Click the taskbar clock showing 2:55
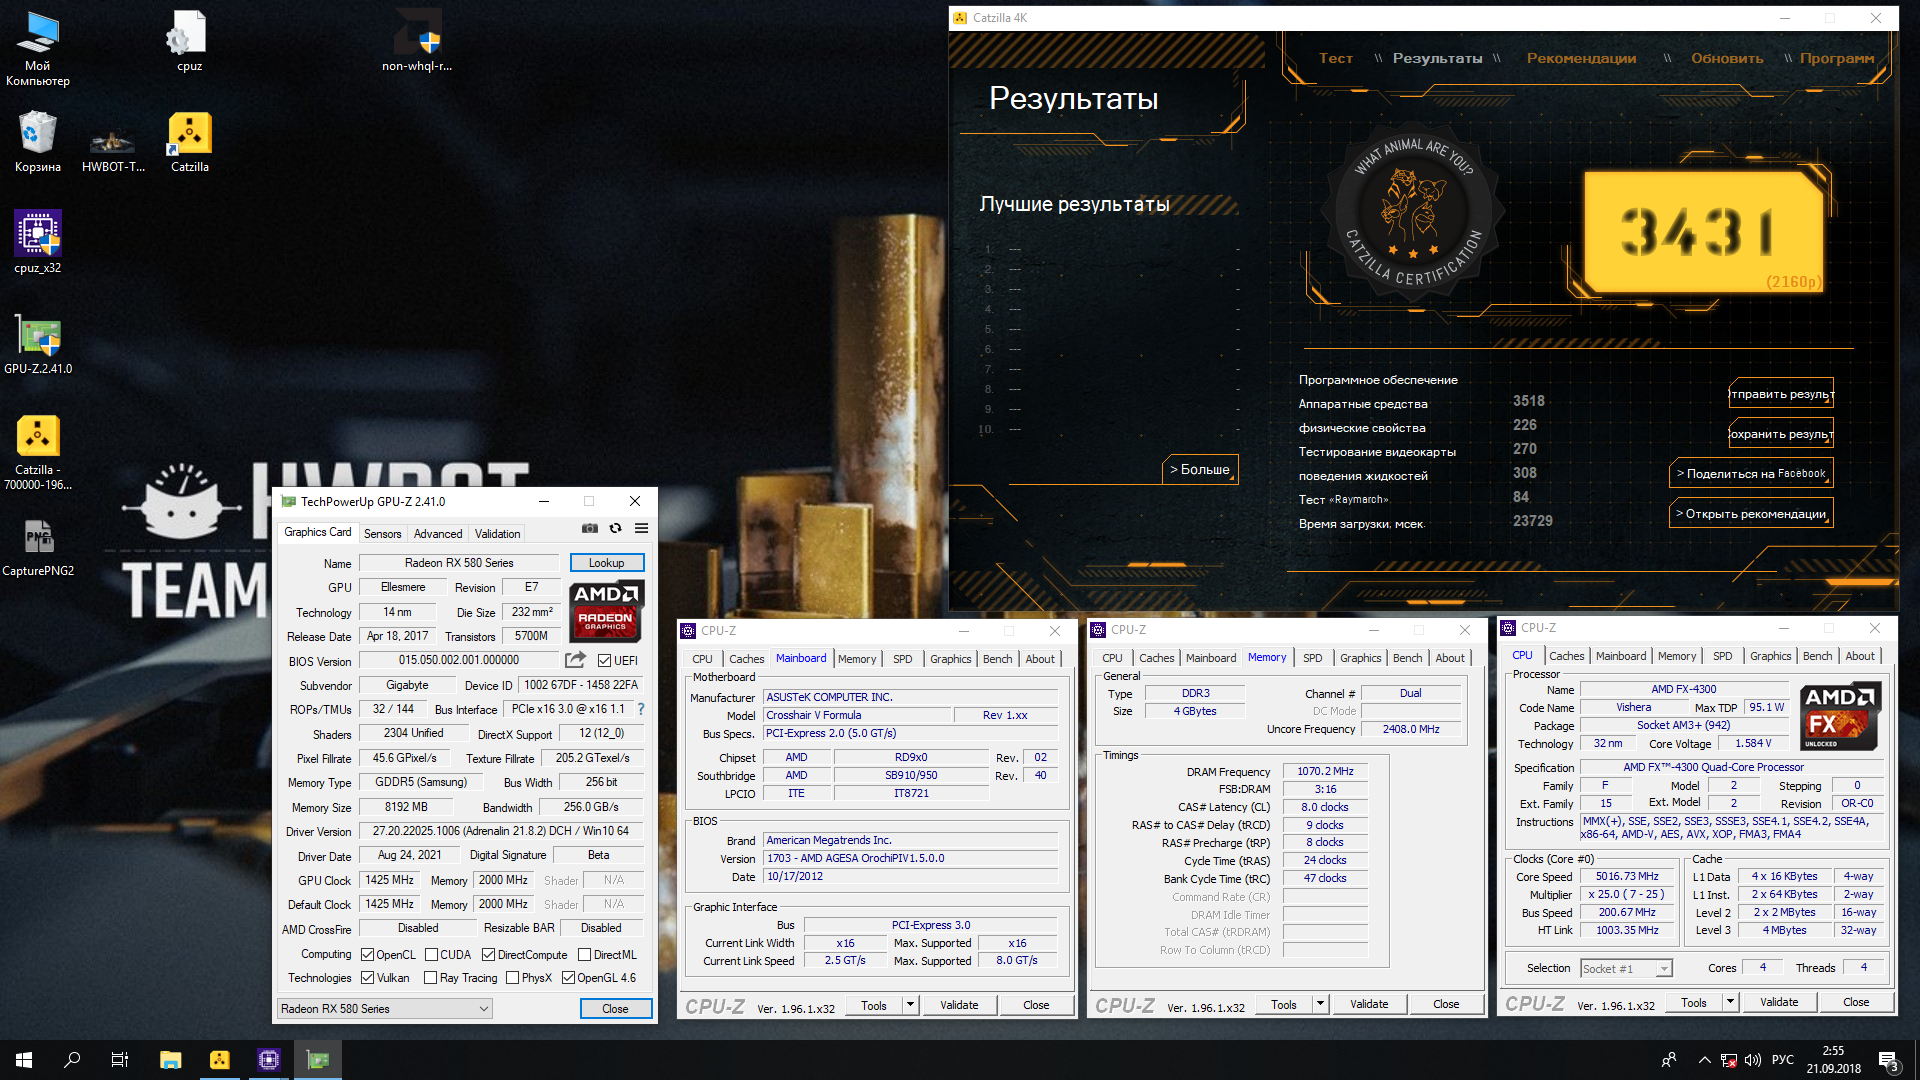This screenshot has height=1080, width=1920. 1833,1060
